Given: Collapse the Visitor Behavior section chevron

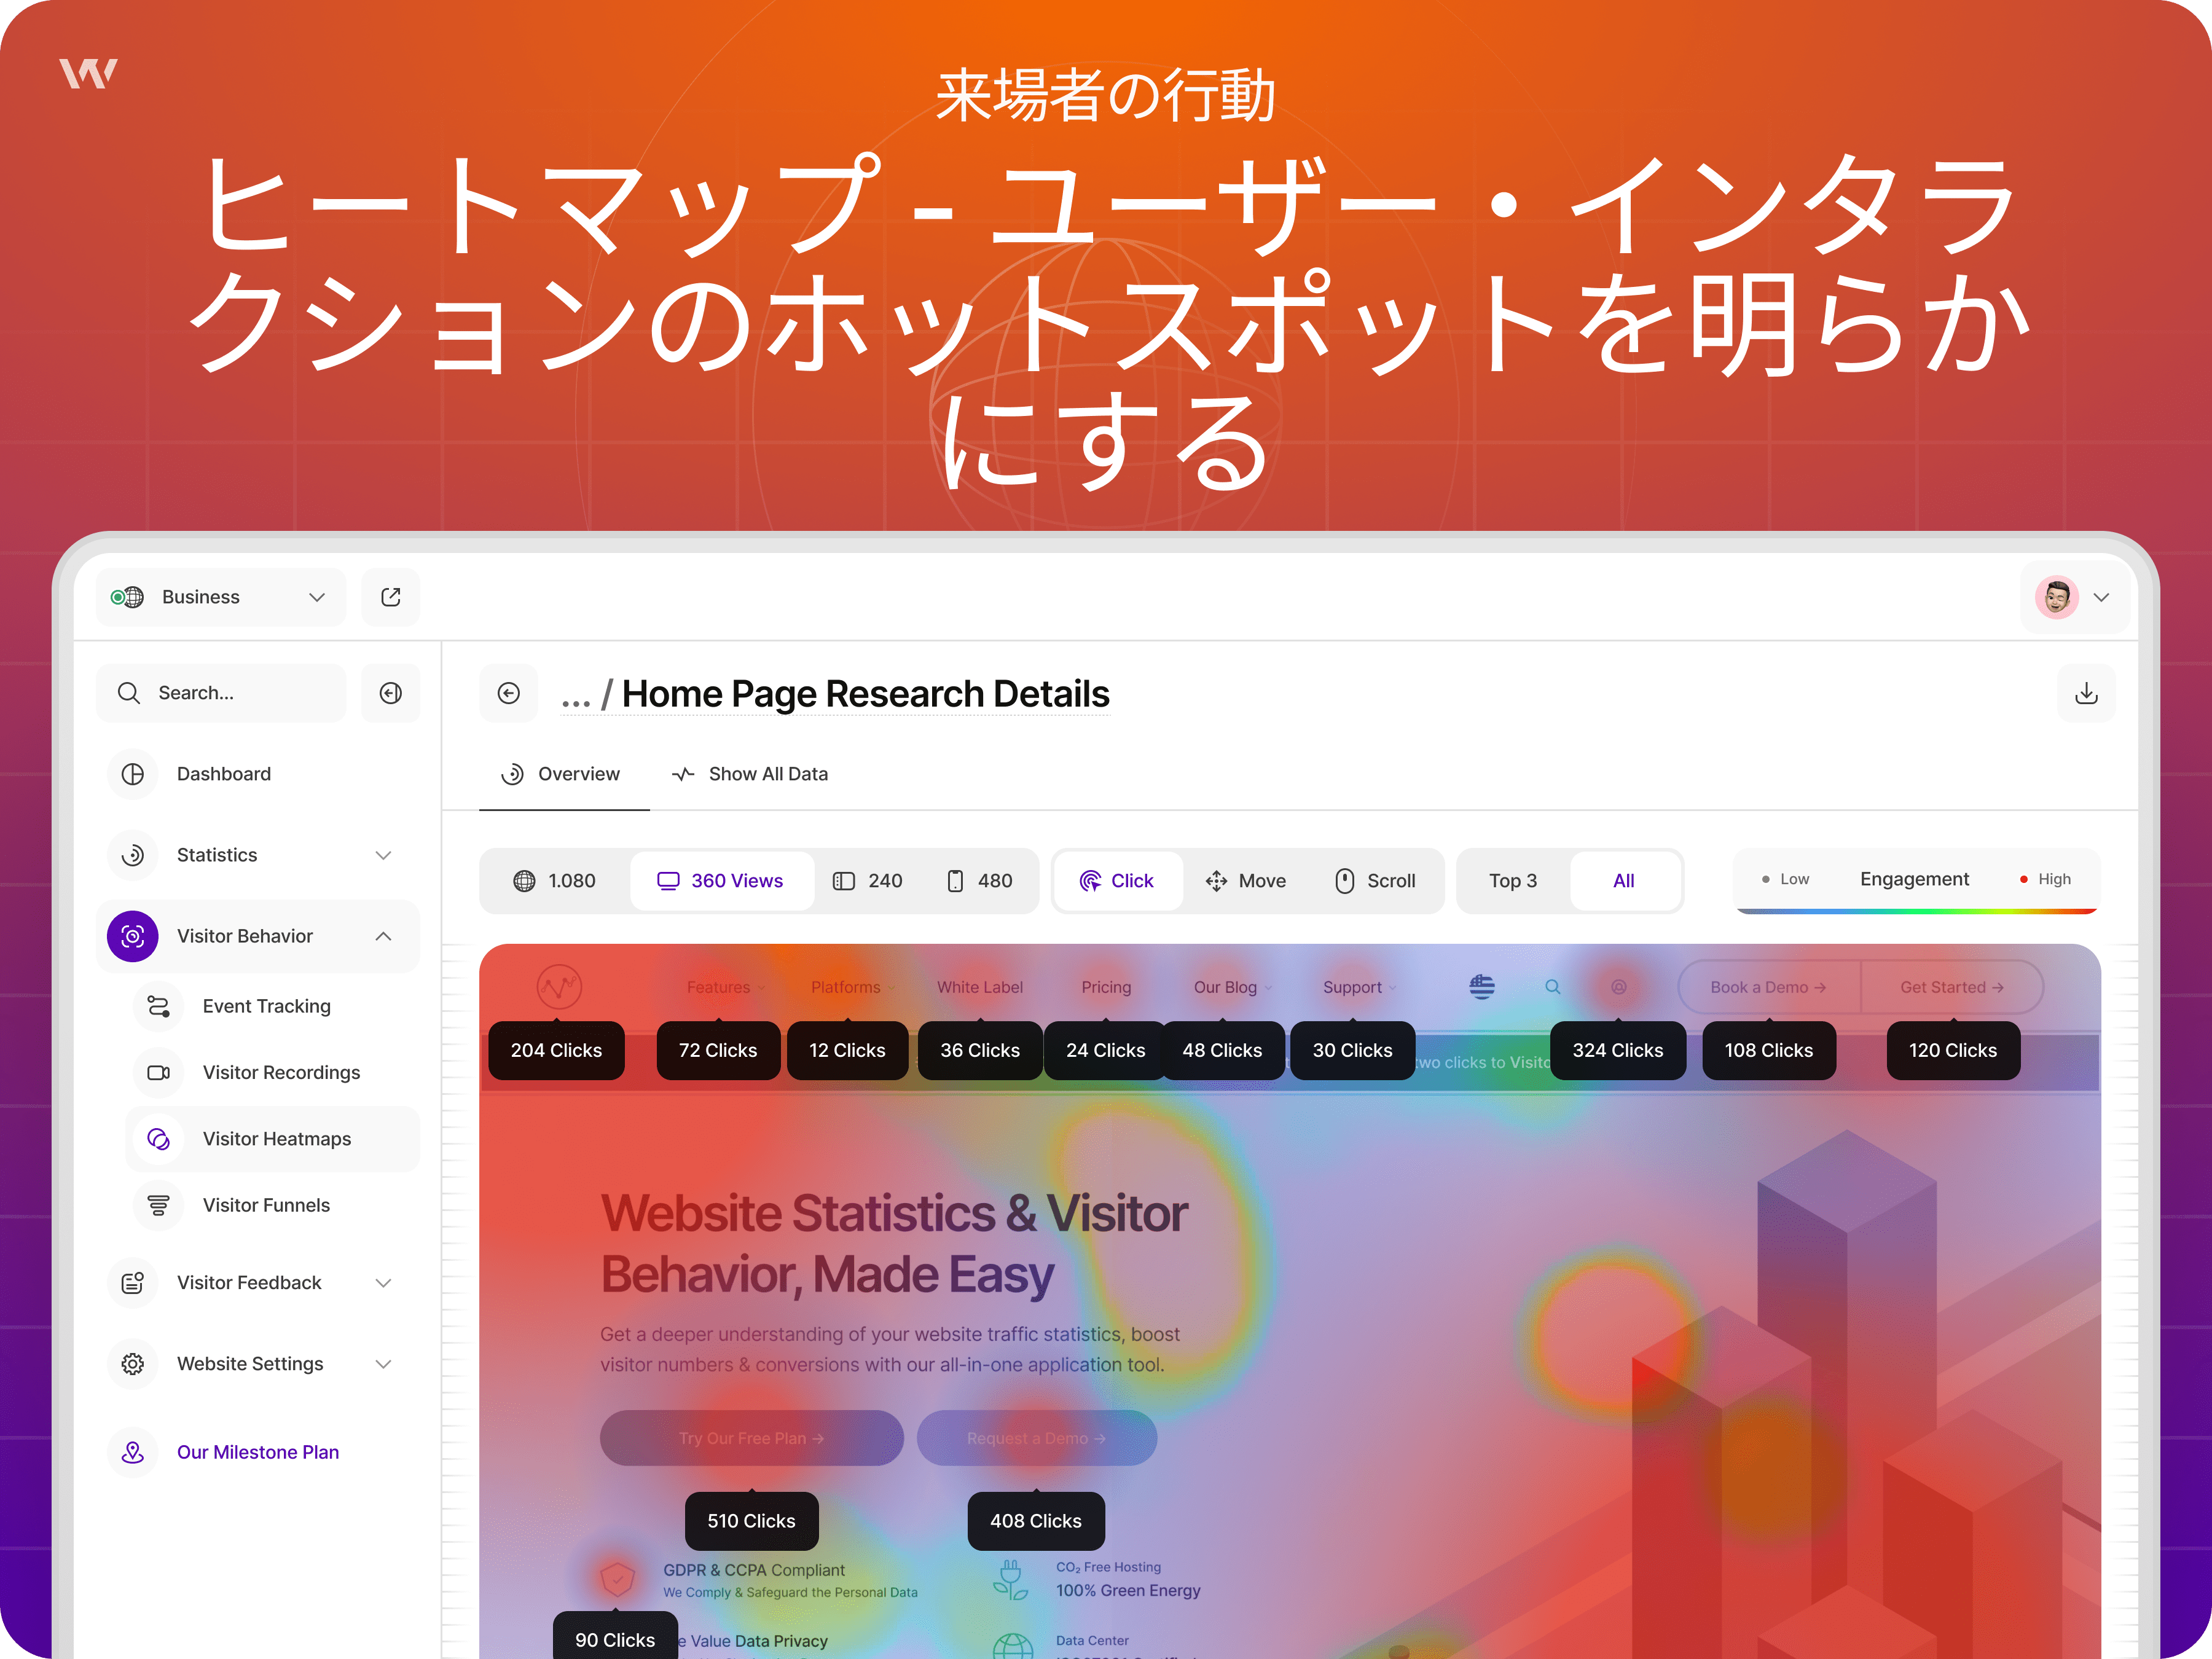Looking at the screenshot, I should 383,936.
